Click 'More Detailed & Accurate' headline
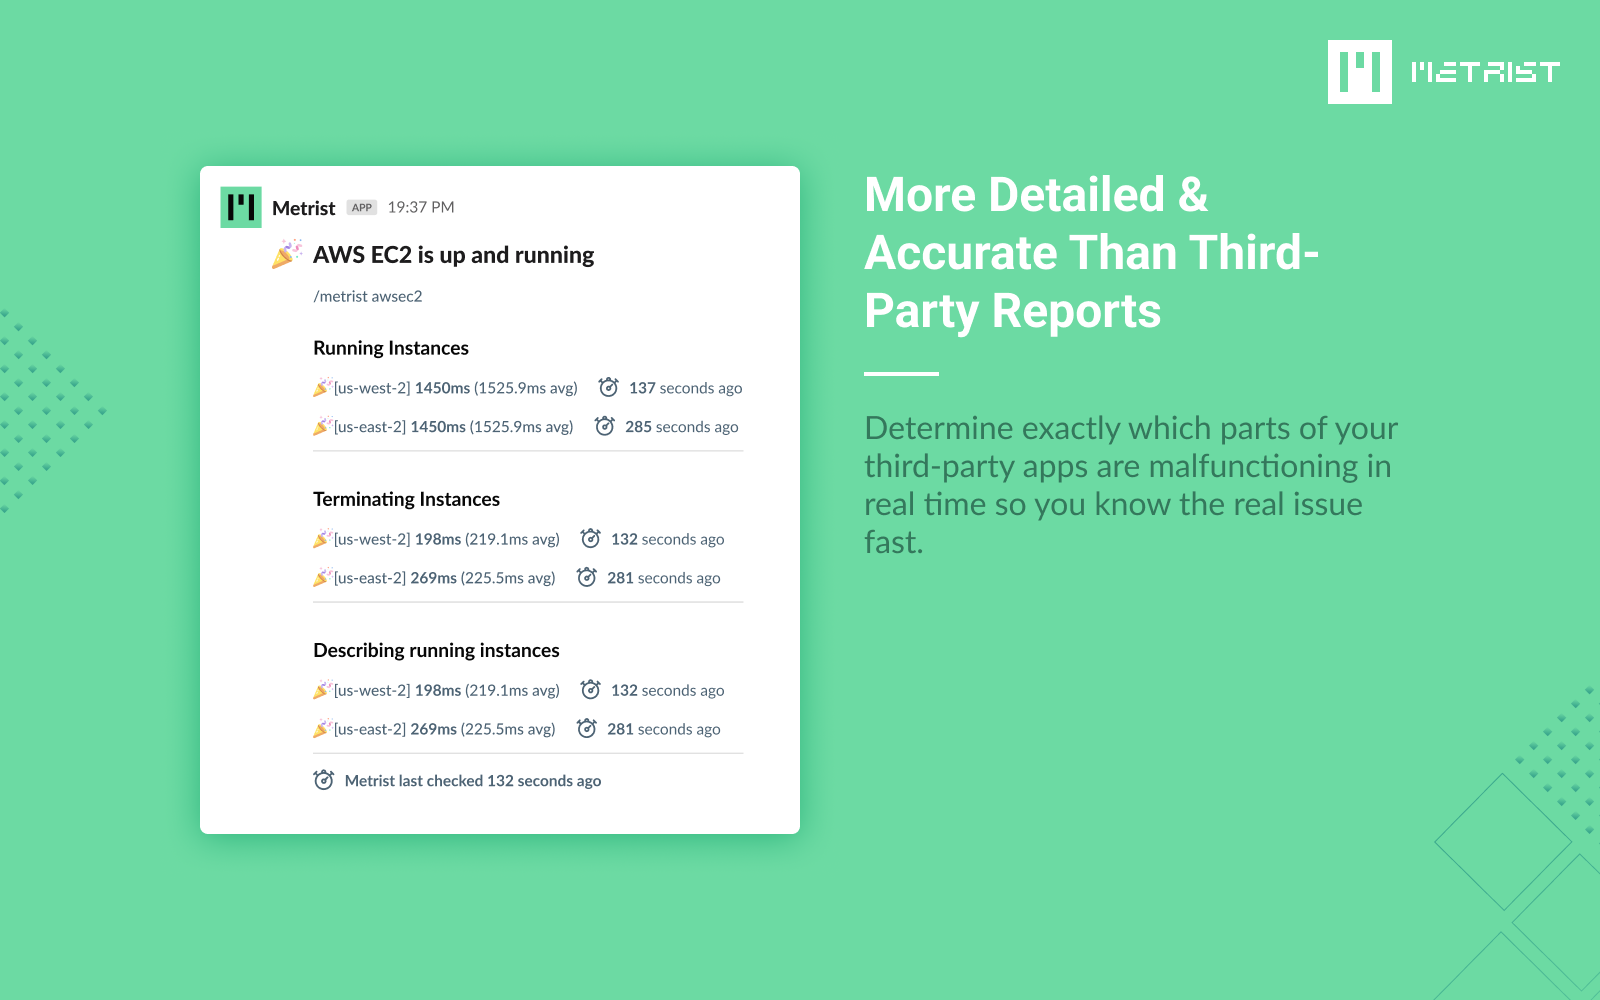This screenshot has width=1600, height=1000. [x=1092, y=253]
